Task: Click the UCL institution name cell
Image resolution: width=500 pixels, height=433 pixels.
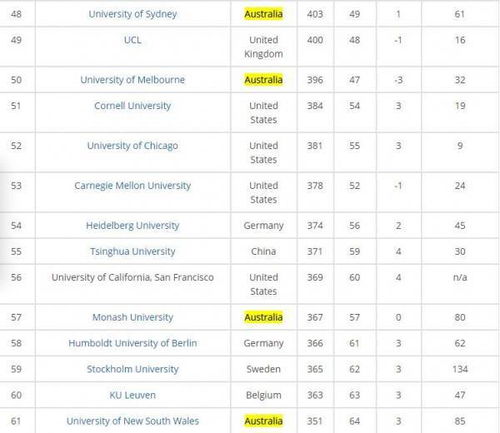Action: pyautogui.click(x=133, y=47)
